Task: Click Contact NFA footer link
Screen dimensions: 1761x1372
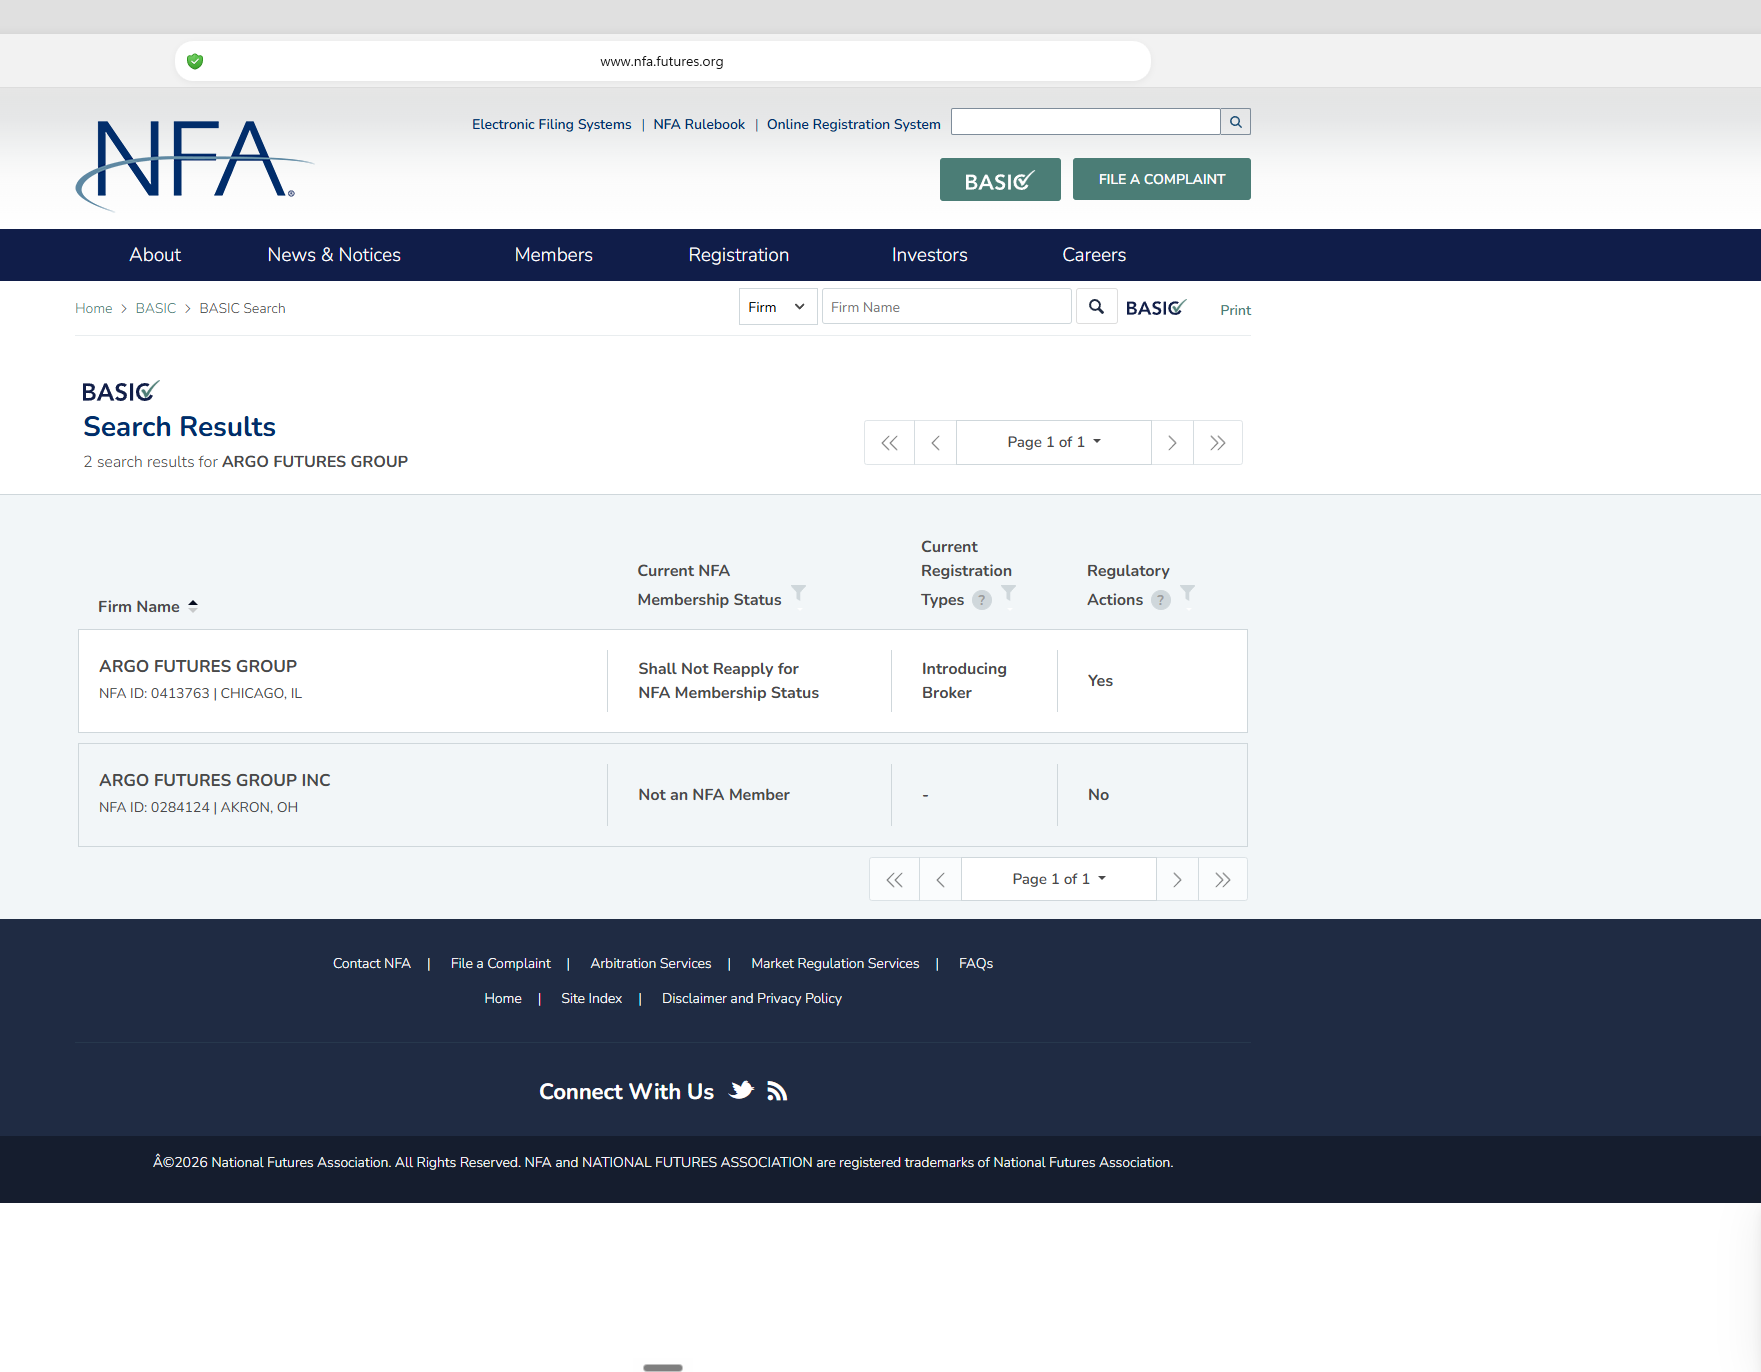Action: (x=372, y=963)
